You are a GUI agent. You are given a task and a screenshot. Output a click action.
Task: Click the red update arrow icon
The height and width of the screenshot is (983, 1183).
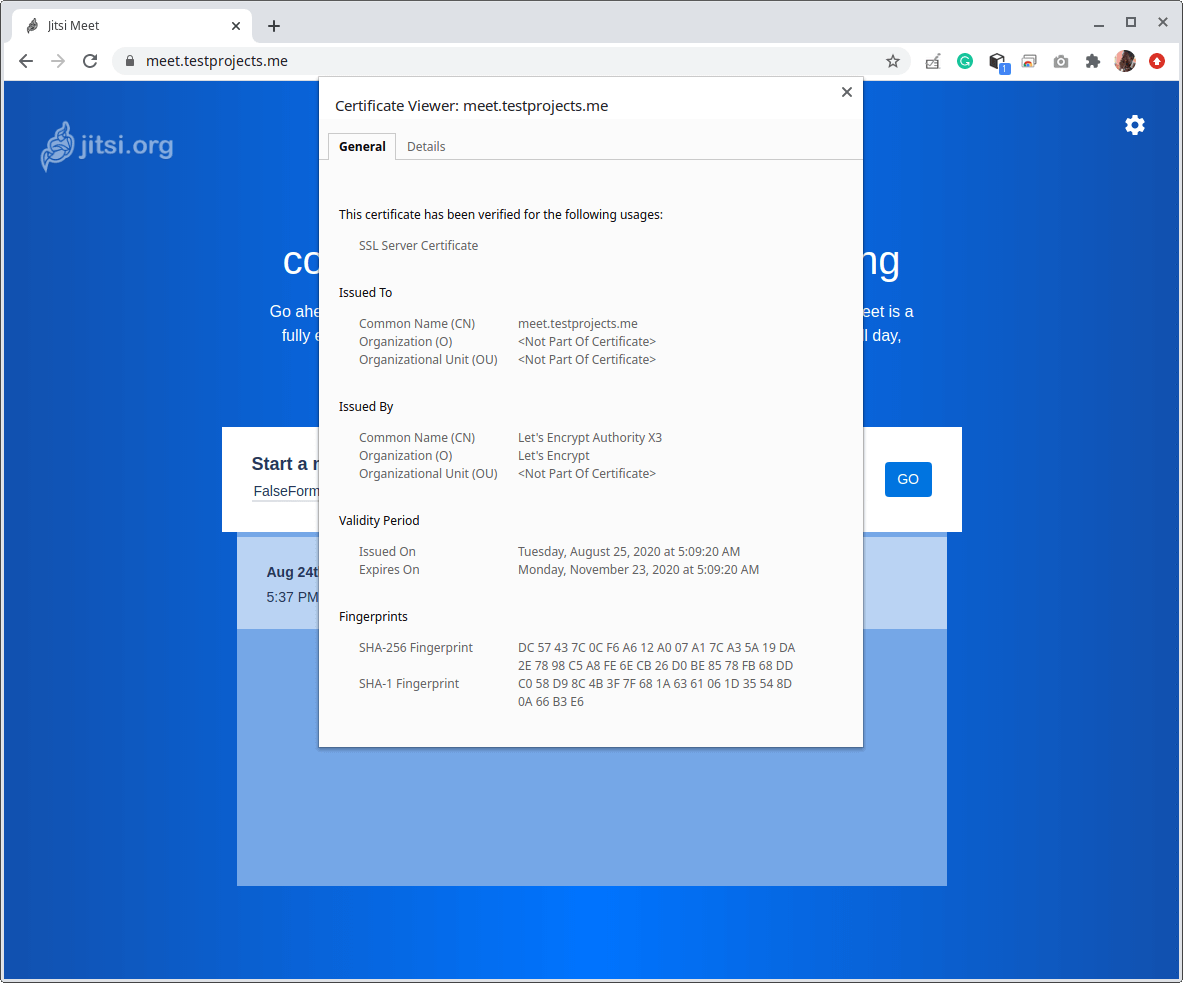click(1157, 61)
